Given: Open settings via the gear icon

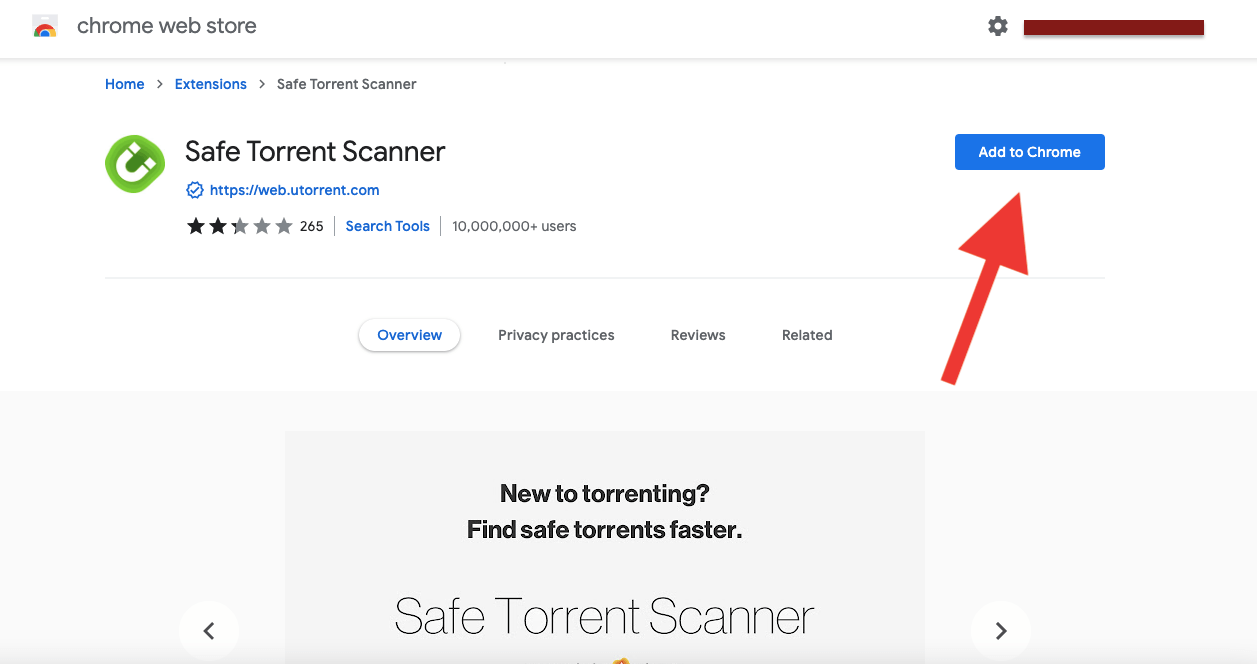Looking at the screenshot, I should point(998,27).
